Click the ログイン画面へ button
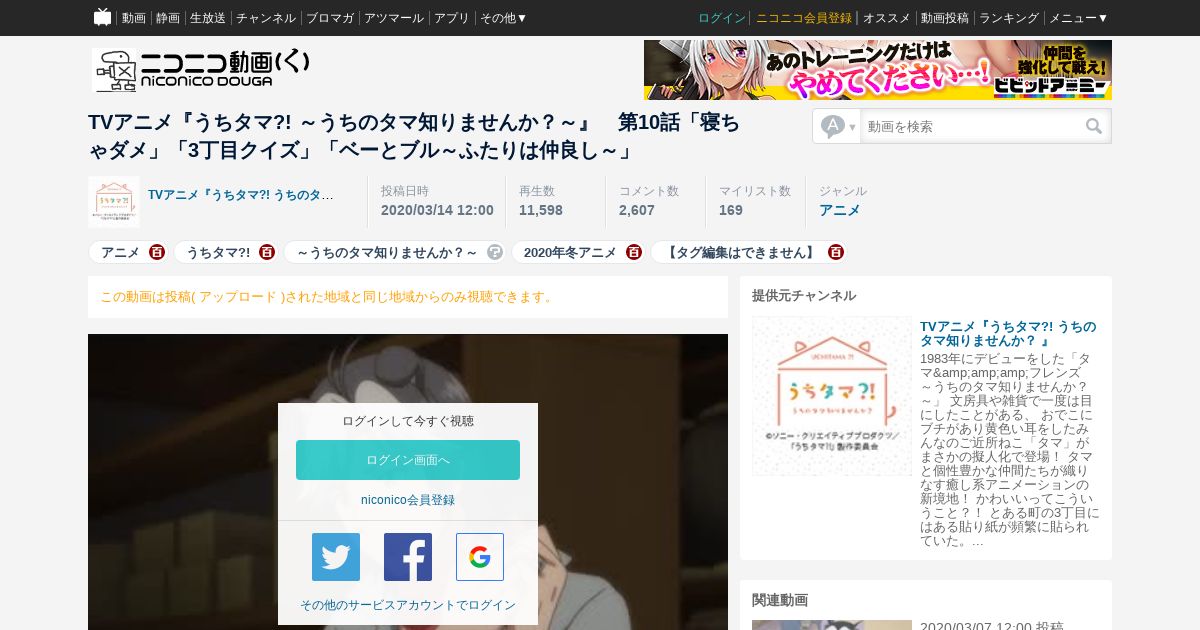The image size is (1200, 630). pyautogui.click(x=408, y=460)
